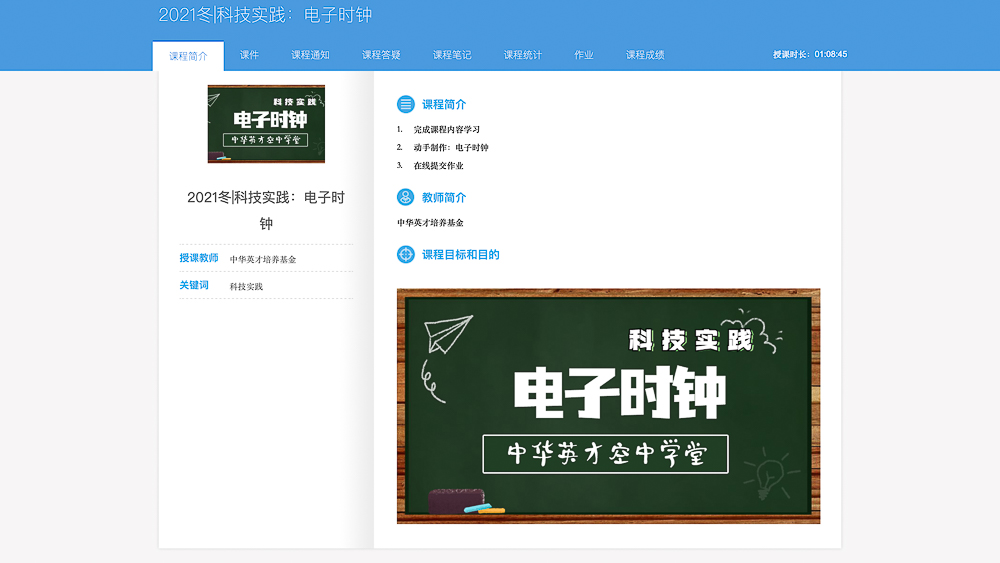This screenshot has height=563, width=1000.
Task: Click the keyword 科技实践 in sidebar
Action: (x=246, y=286)
